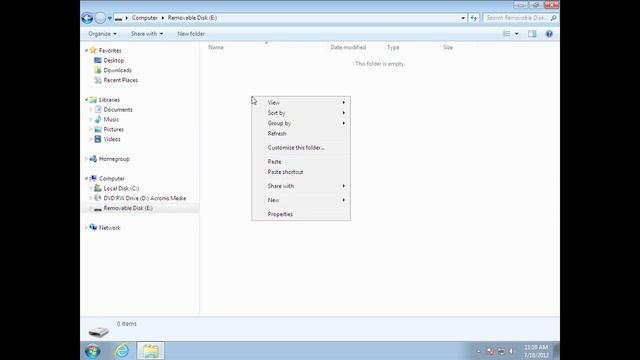Viewport: 640px width, 360px height.
Task: Choose Properties from the context menu
Action: click(x=301, y=214)
